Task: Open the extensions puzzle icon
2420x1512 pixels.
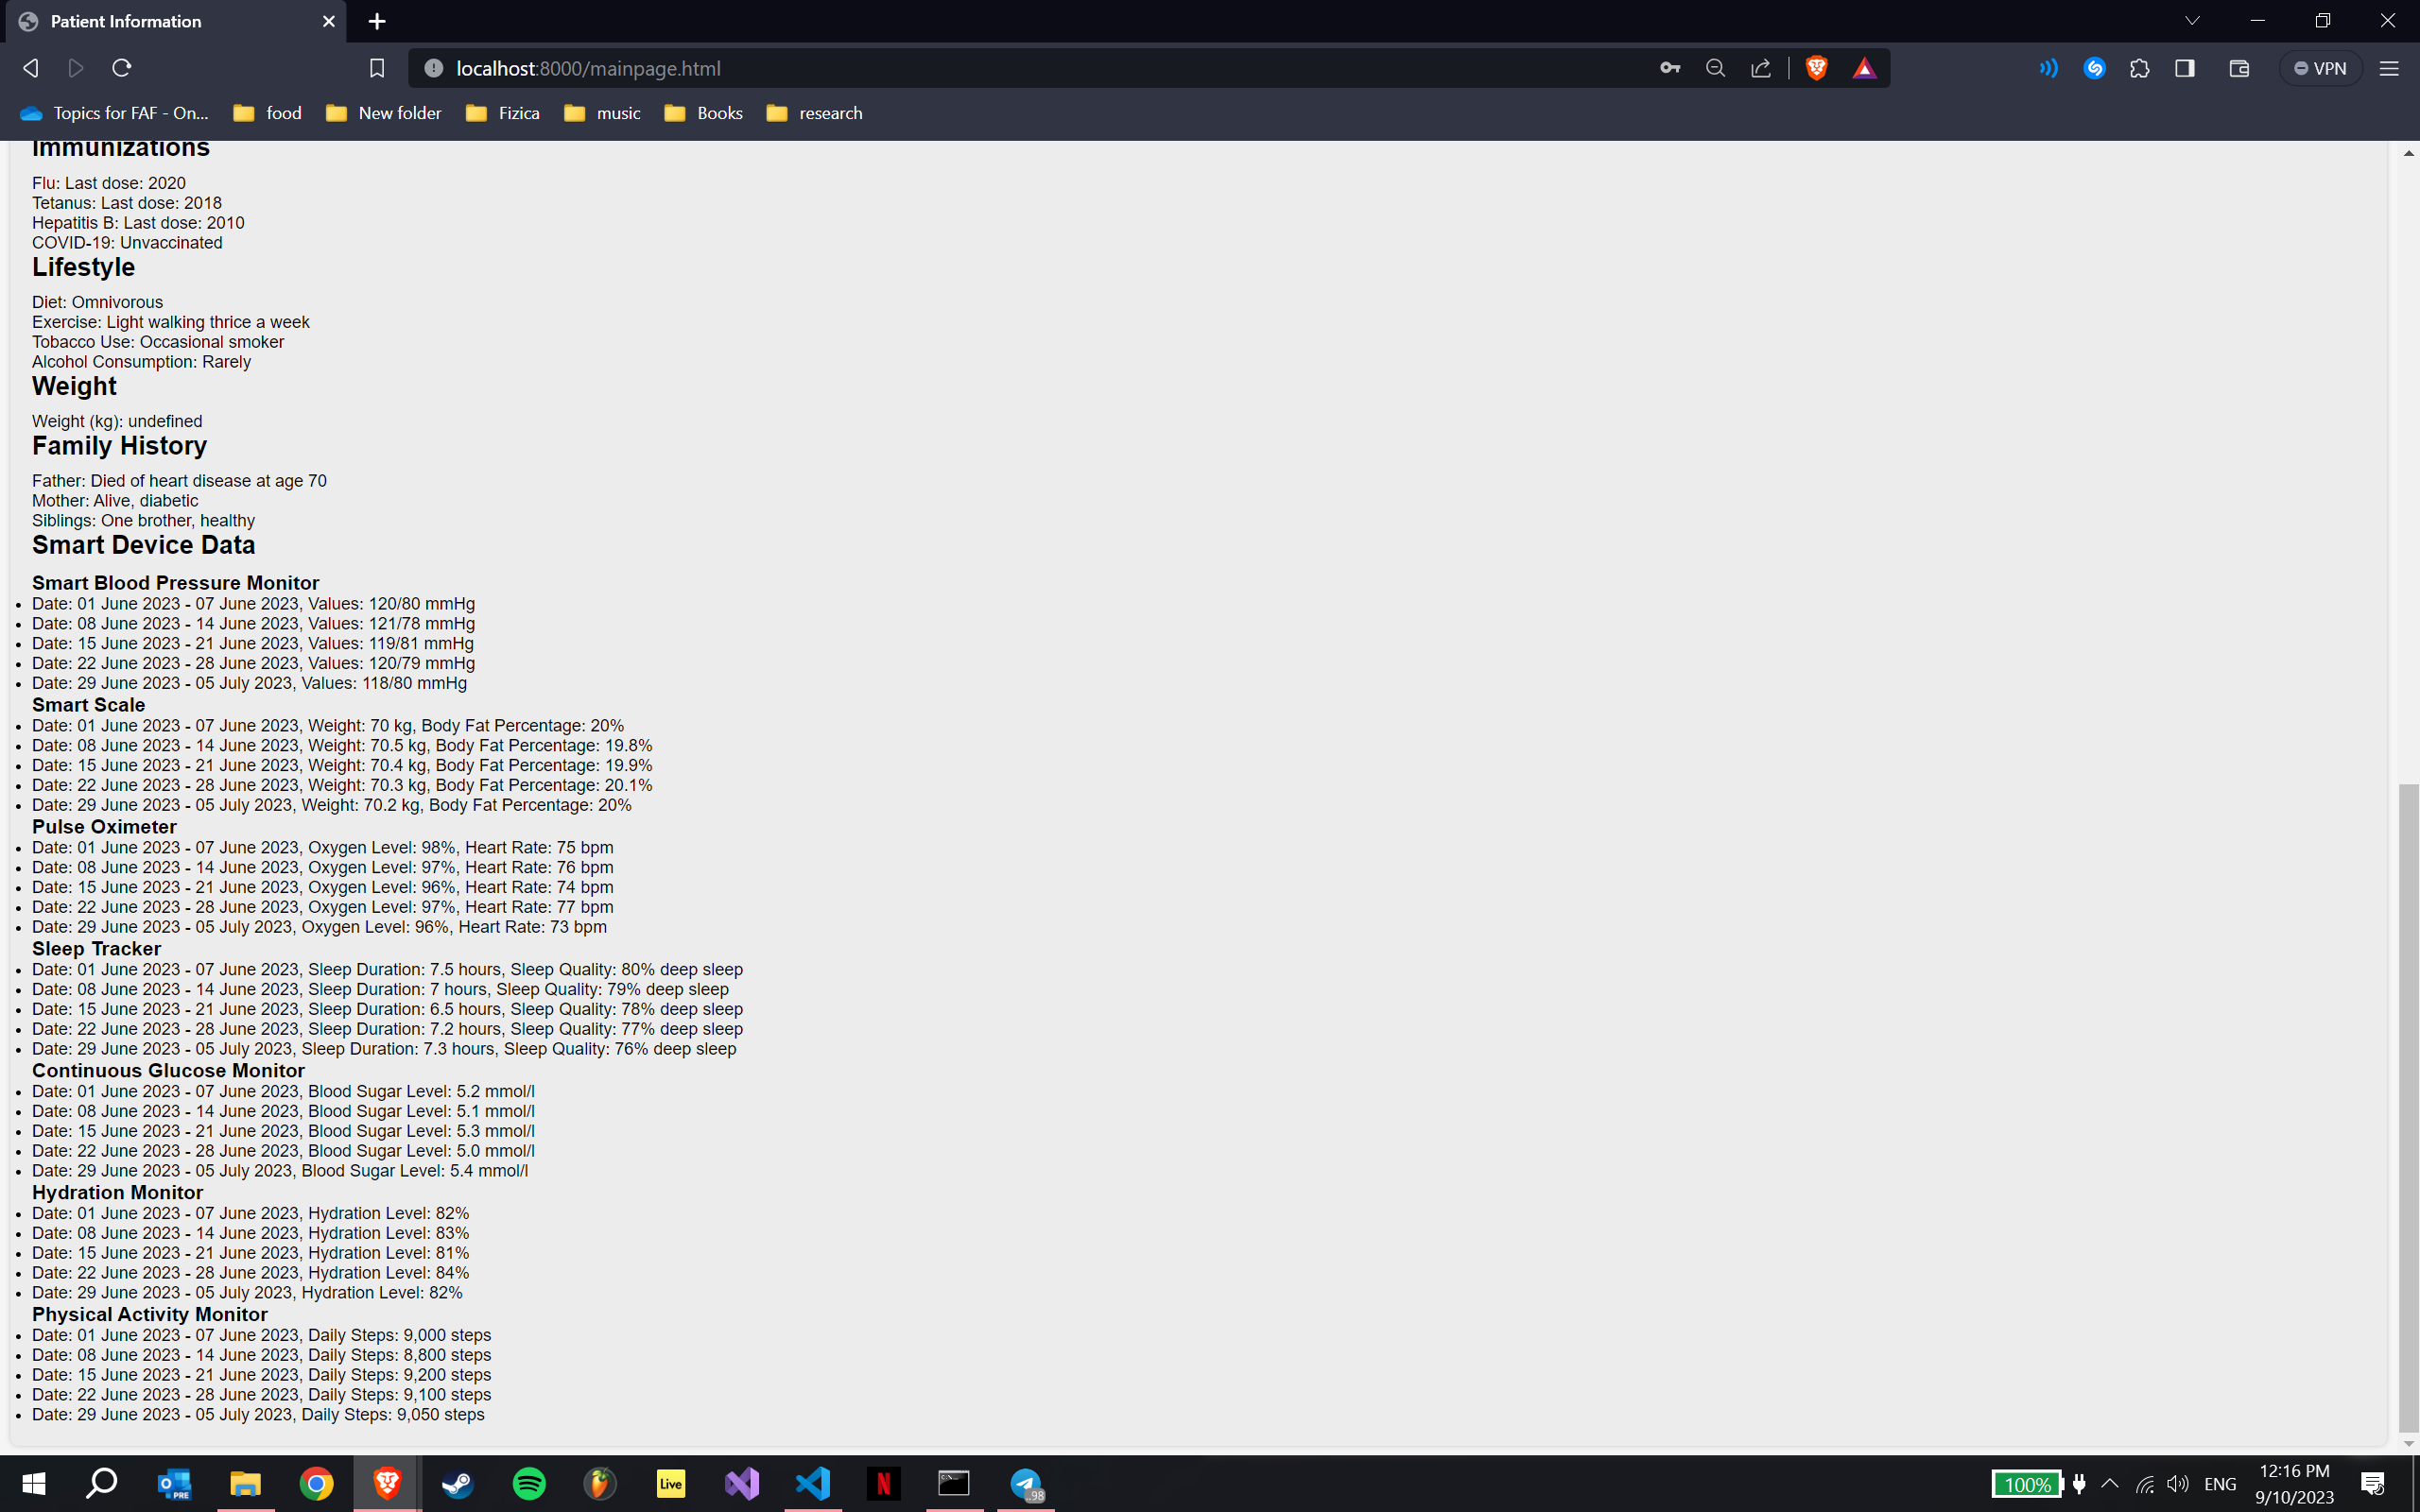Action: pos(2139,68)
